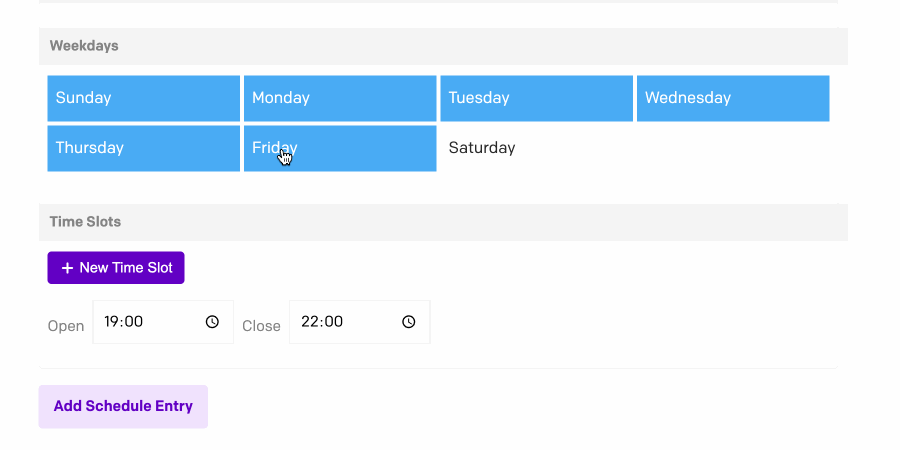The image size is (900, 450).
Task: Toggle Monday weekday off
Action: point(339,98)
